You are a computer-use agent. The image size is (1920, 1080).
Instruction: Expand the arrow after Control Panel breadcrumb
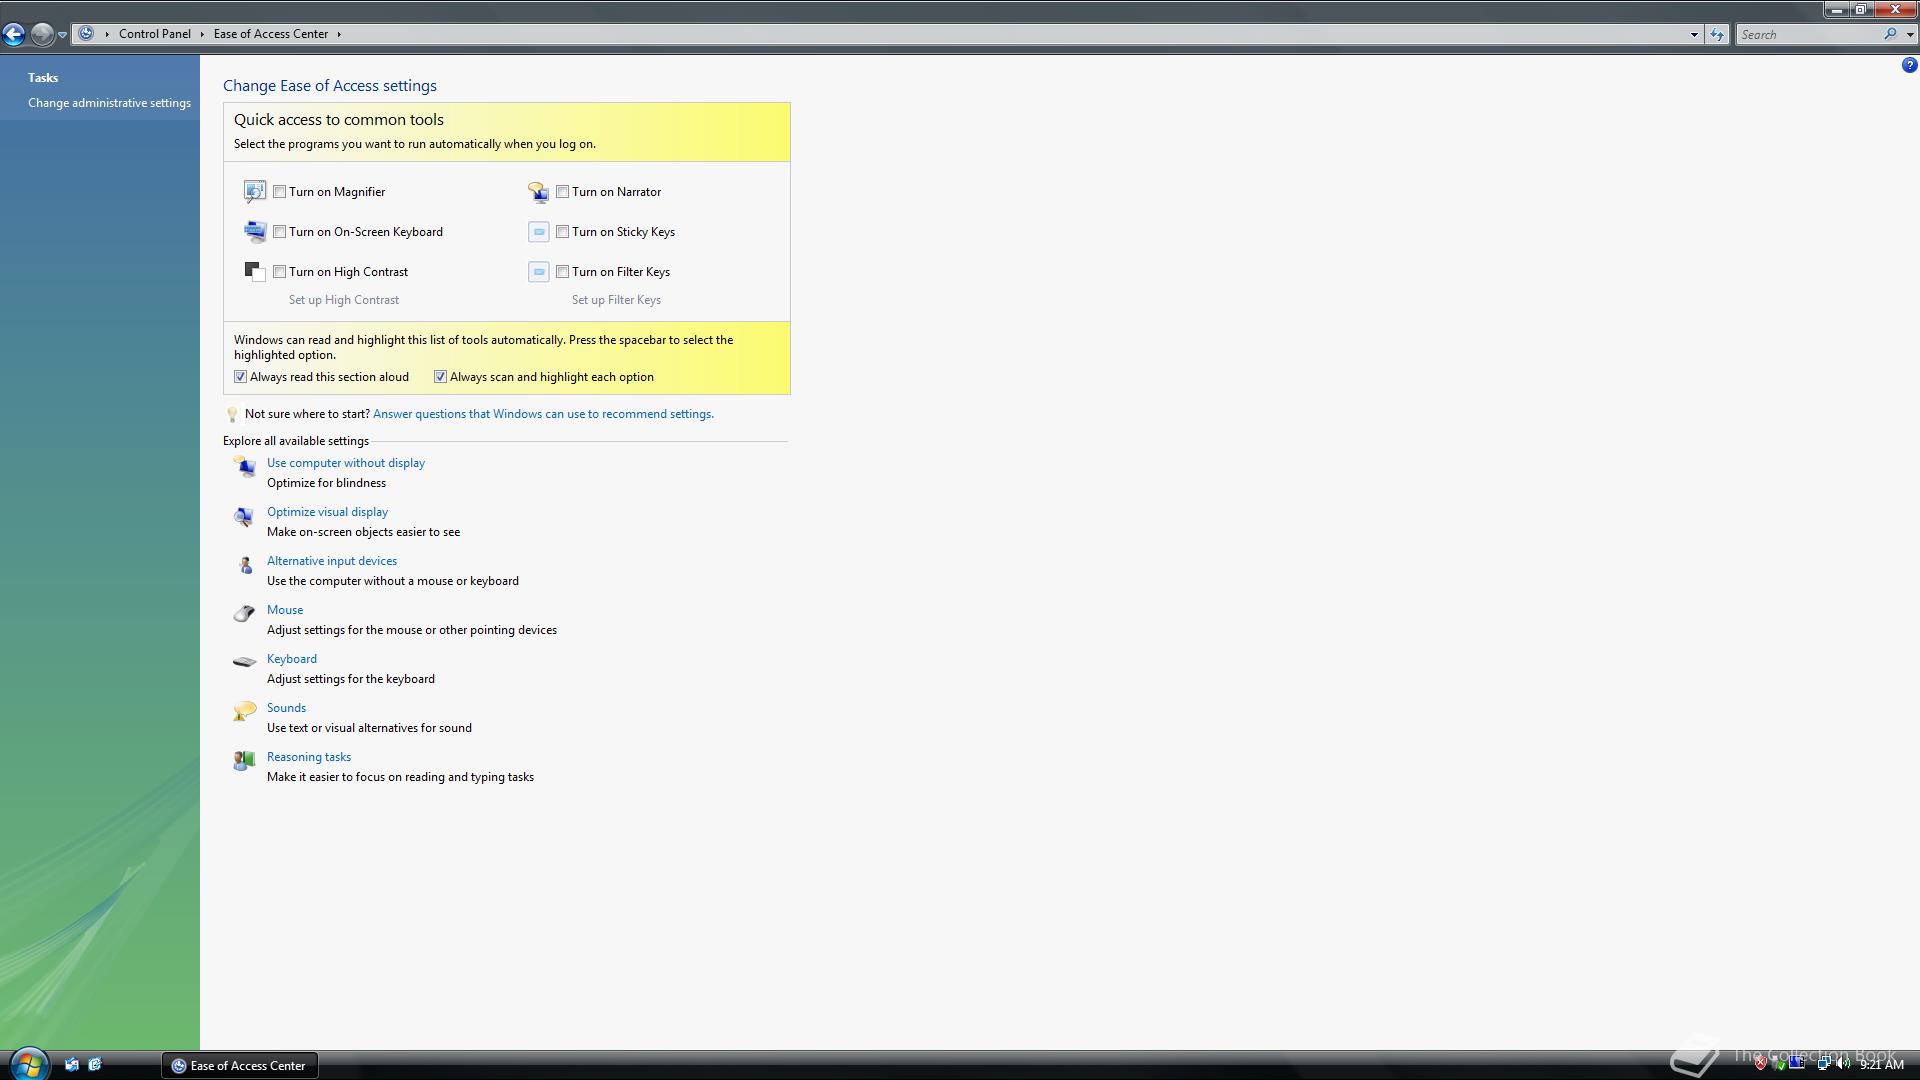202,34
